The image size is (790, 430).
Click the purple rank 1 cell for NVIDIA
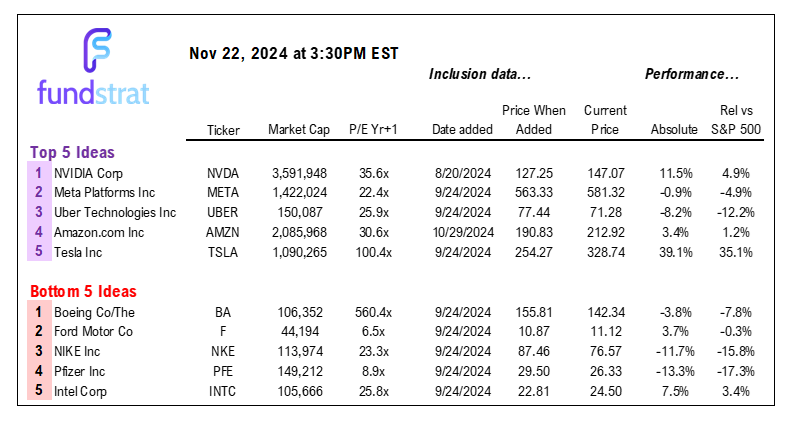(x=39, y=173)
